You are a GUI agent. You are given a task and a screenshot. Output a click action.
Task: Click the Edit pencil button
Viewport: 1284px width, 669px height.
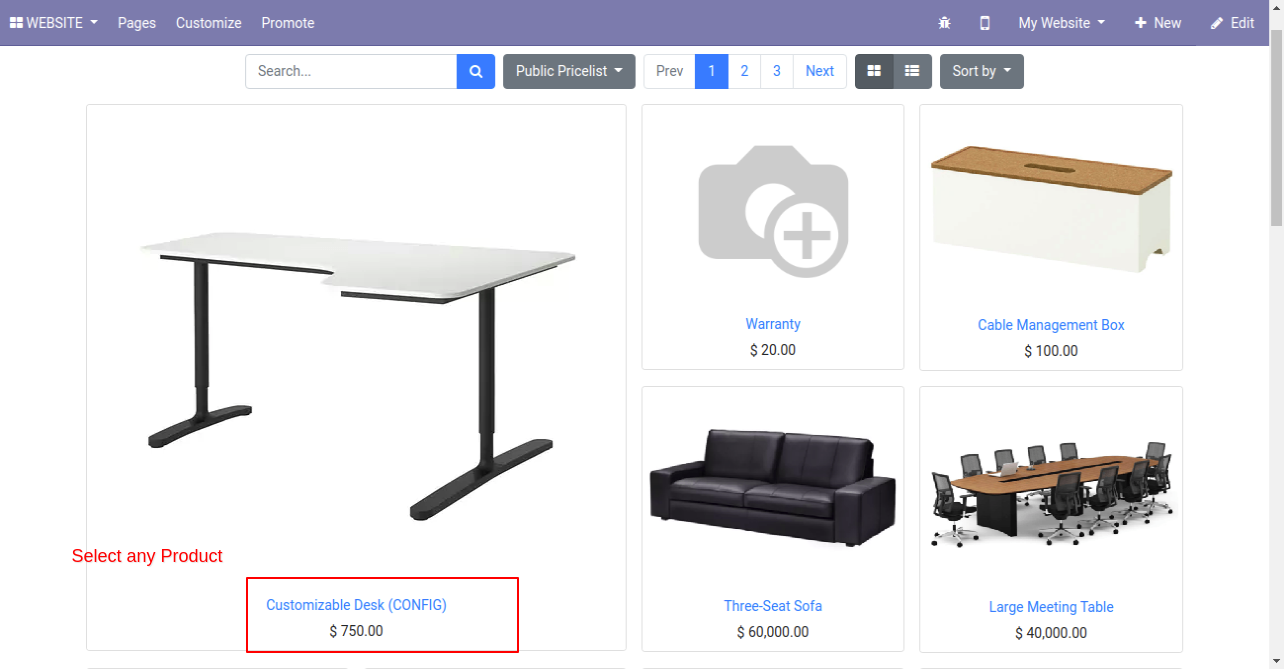pos(1232,23)
